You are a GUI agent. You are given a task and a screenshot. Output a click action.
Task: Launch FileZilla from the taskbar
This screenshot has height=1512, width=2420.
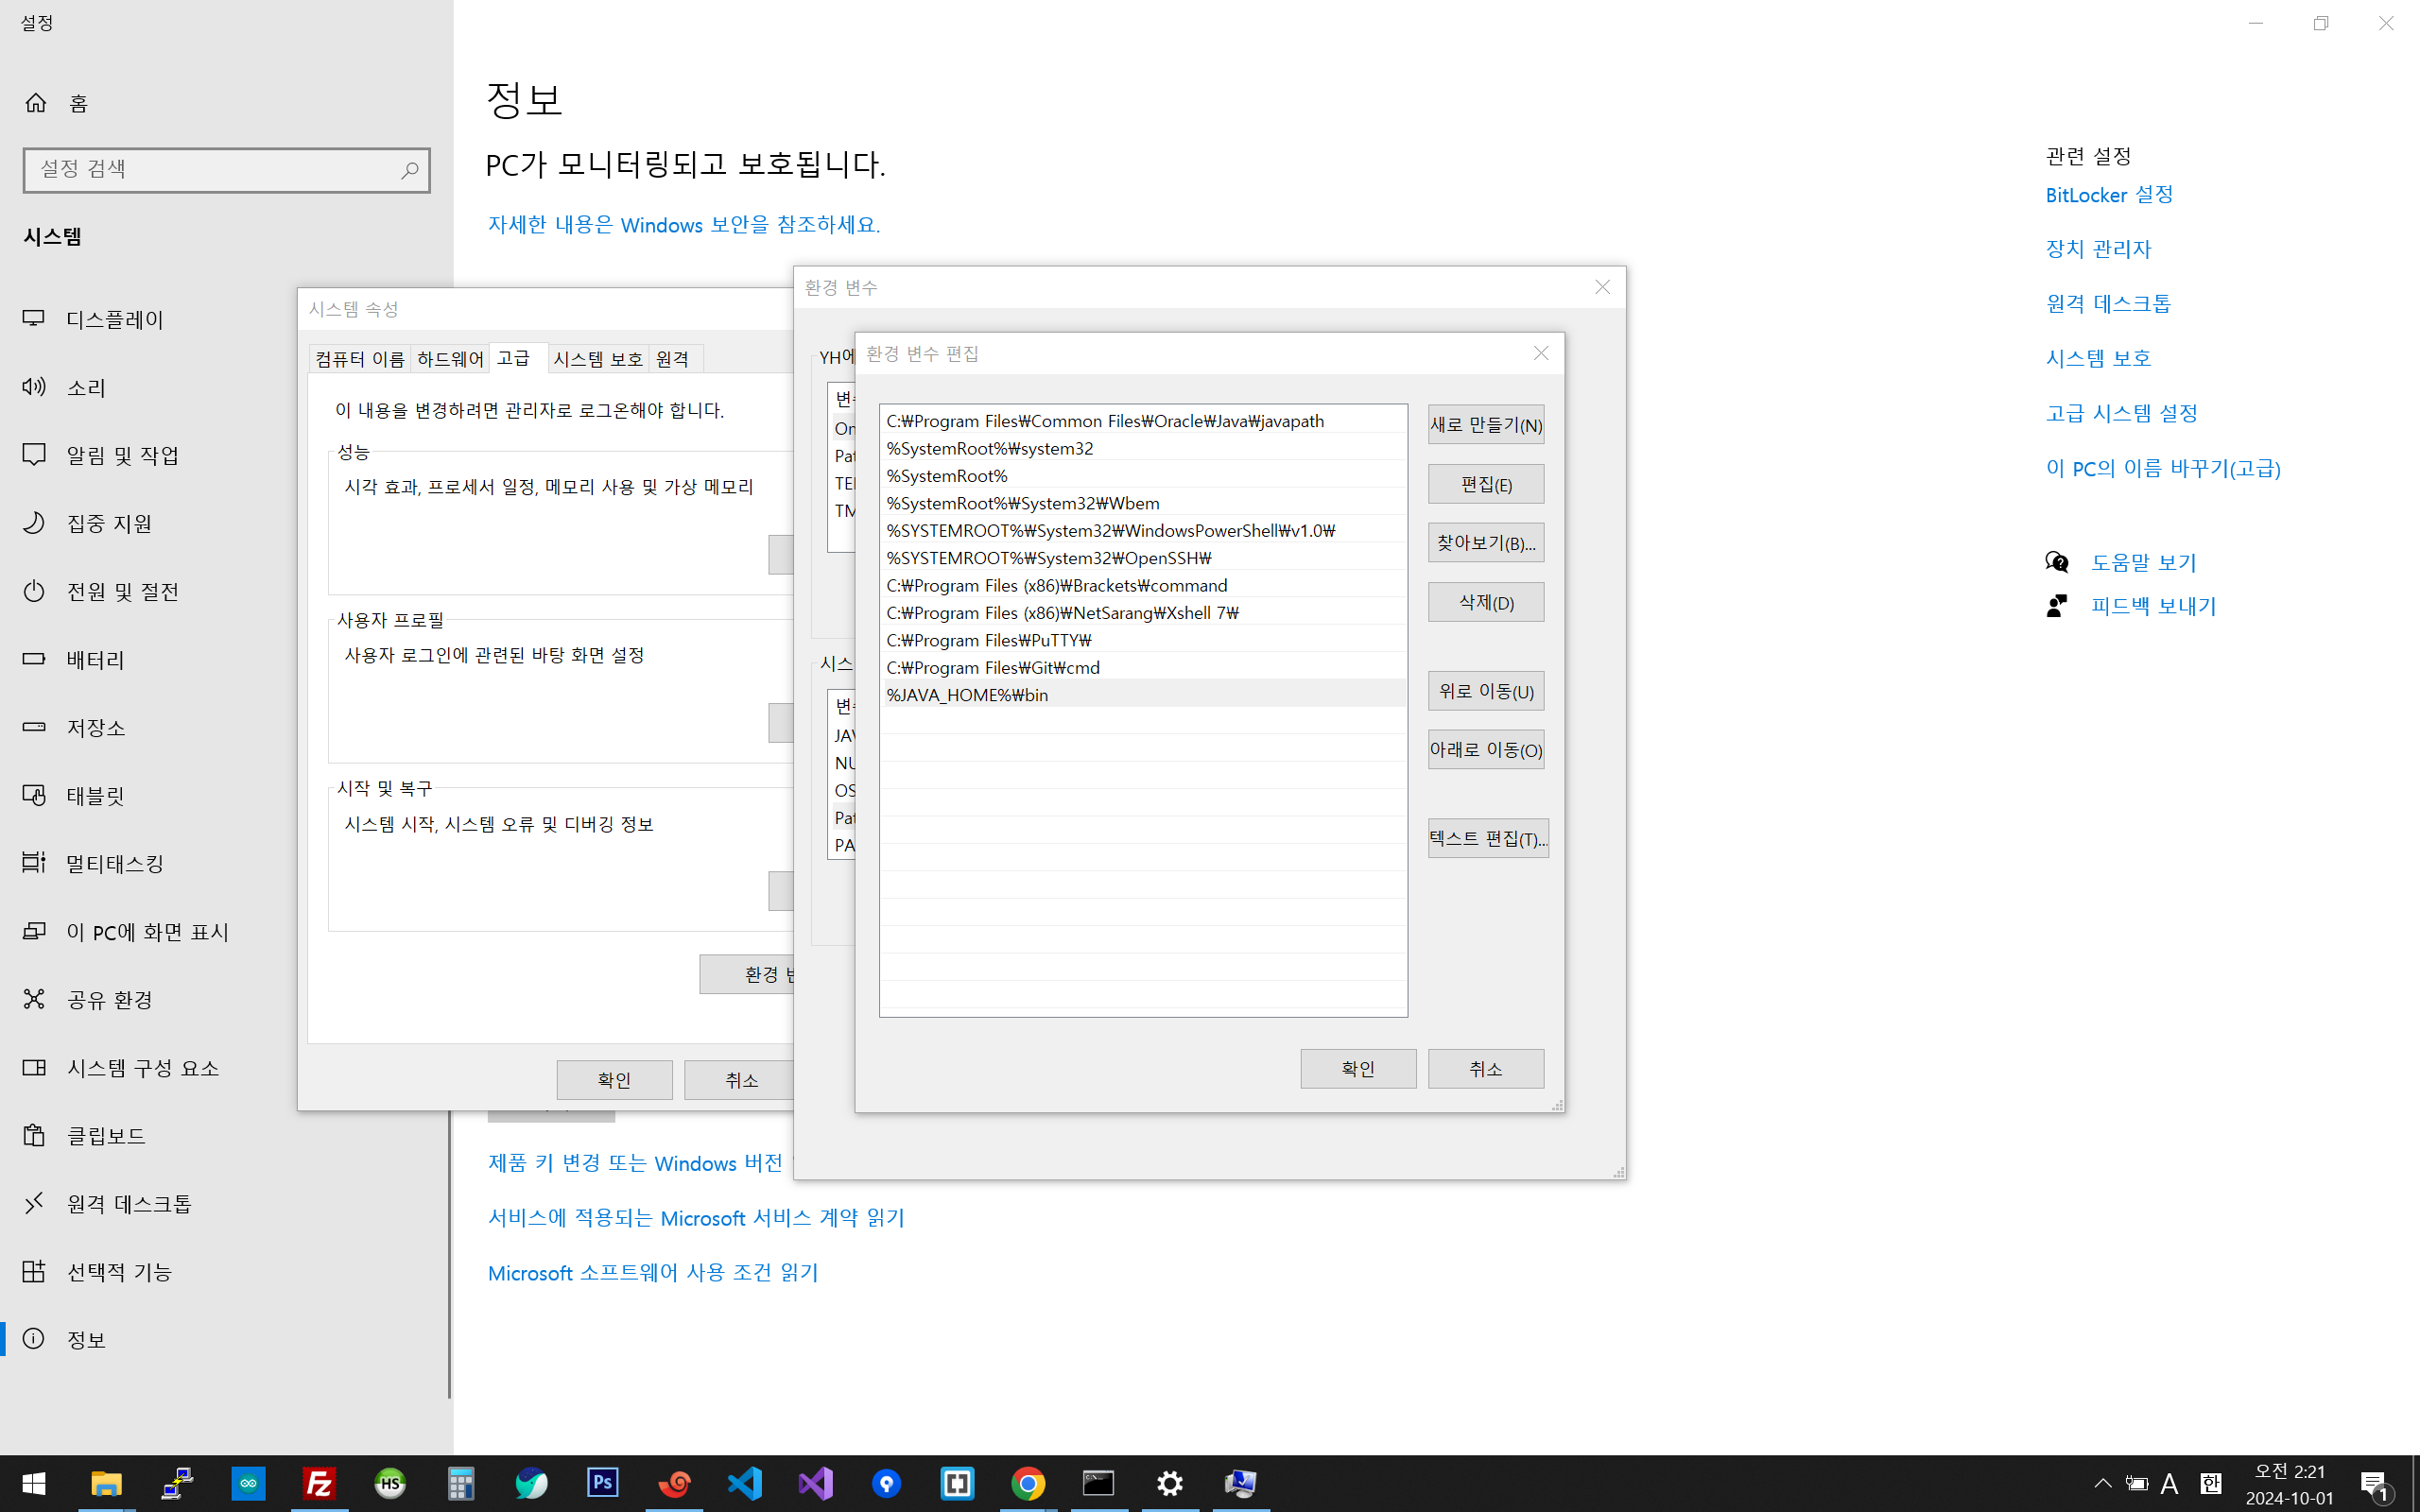[319, 1483]
